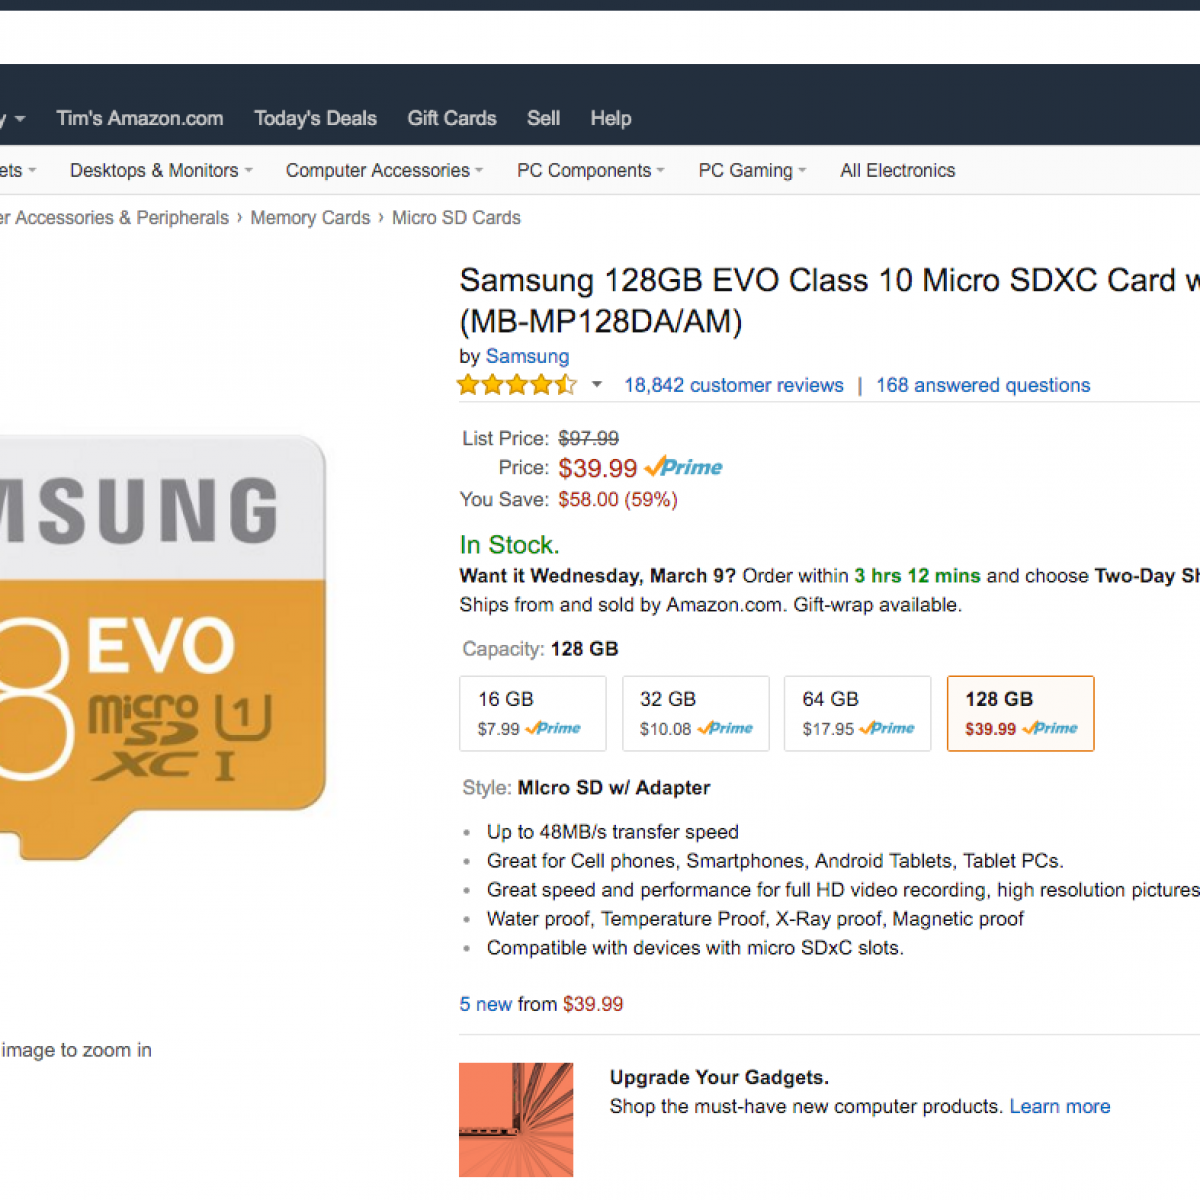Click the Upgrade Your Gadgets promo image
The height and width of the screenshot is (1200, 1200).
coord(516,1119)
